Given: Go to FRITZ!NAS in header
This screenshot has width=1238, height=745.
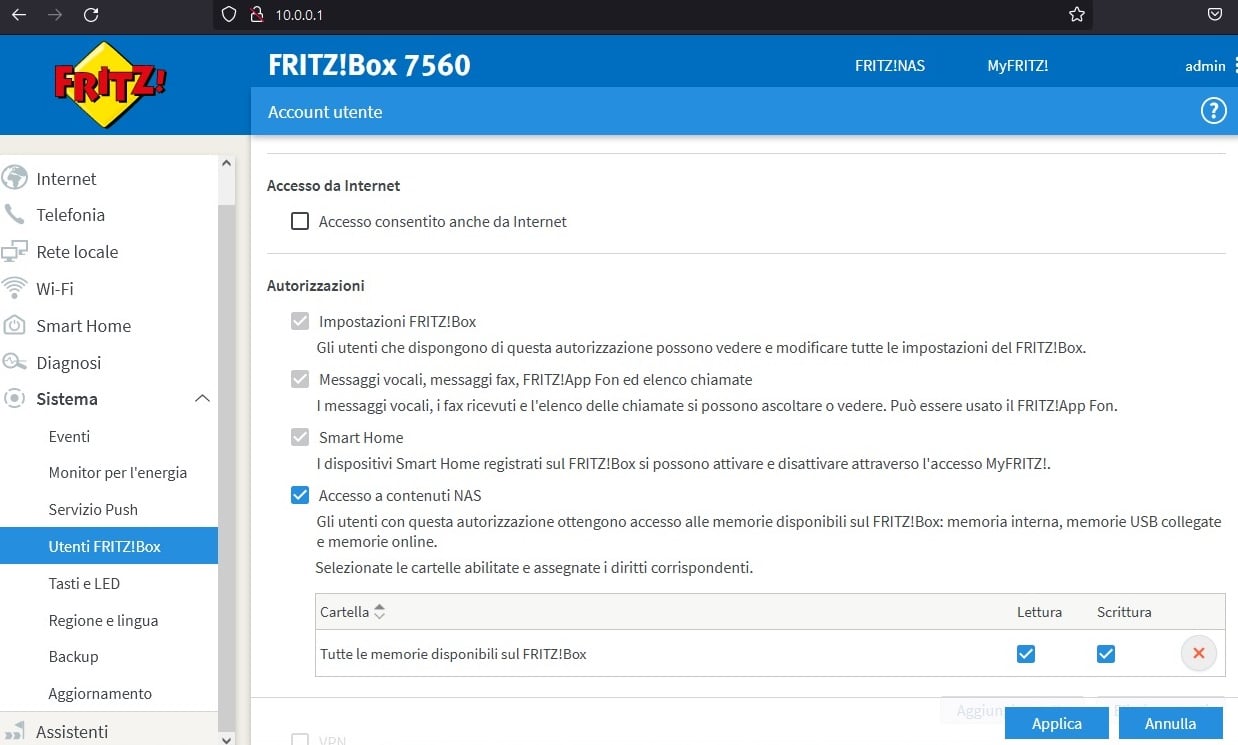Looking at the screenshot, I should click(889, 66).
